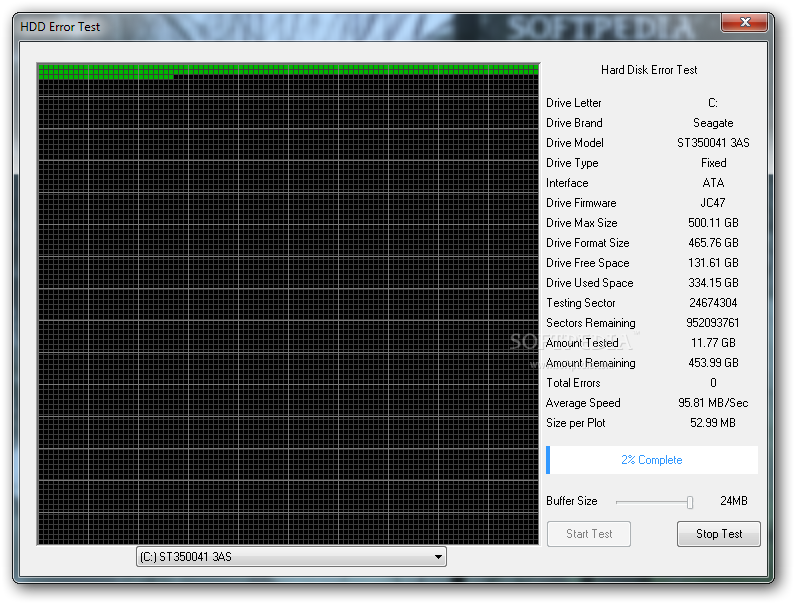Click the value 453.99 GB
Image resolution: width=795 pixels, height=604 pixels.
click(713, 363)
